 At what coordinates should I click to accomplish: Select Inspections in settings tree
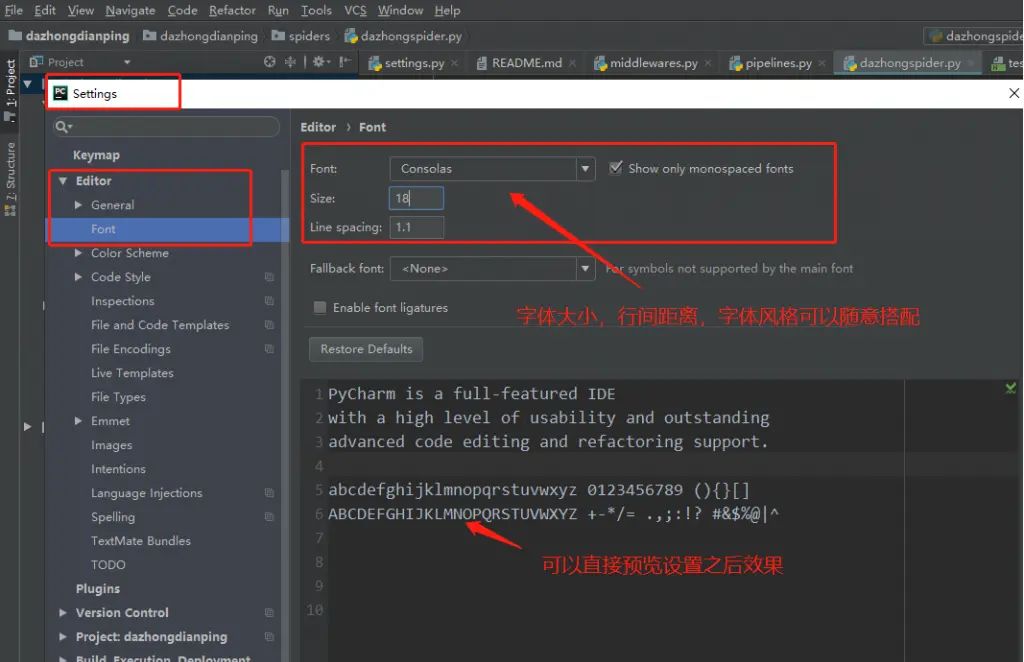coord(123,301)
